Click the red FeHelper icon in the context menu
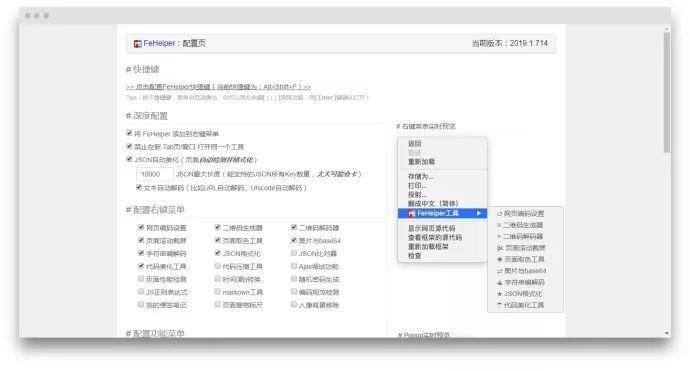Image resolution: width=690 pixels, height=371 pixels. click(x=411, y=213)
